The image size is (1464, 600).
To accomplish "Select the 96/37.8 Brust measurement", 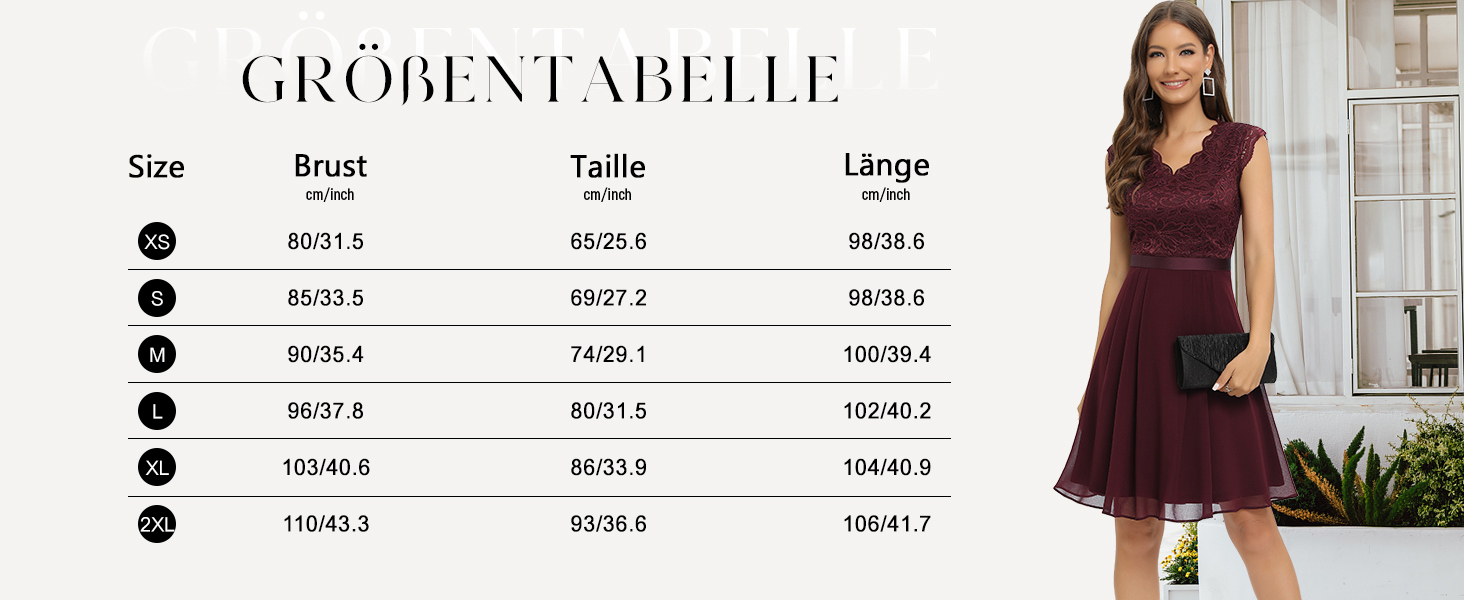I will coord(326,411).
